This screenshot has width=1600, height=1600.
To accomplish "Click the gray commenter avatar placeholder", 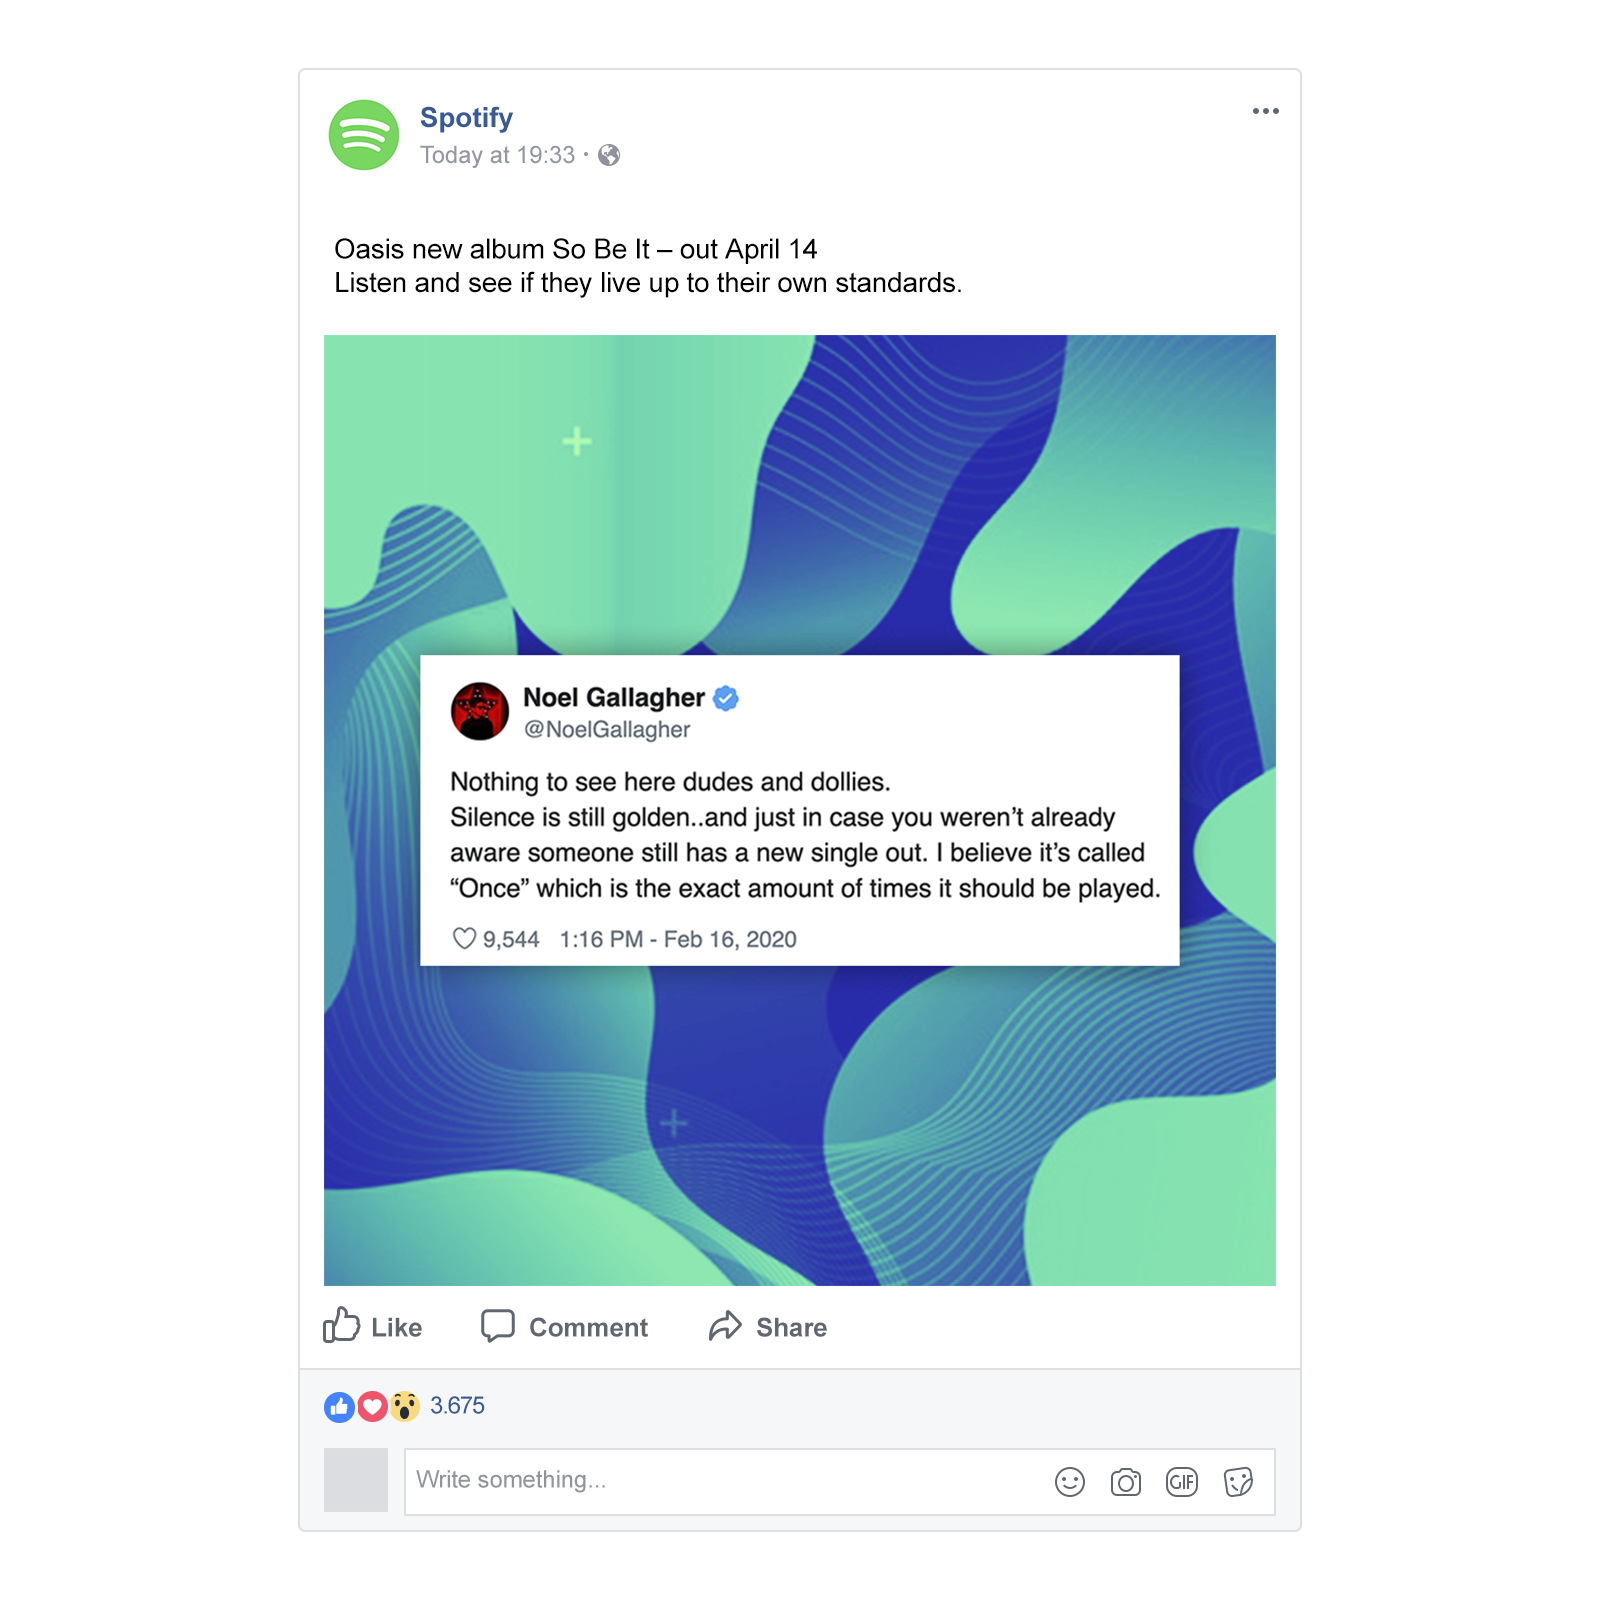I will pos(356,1480).
